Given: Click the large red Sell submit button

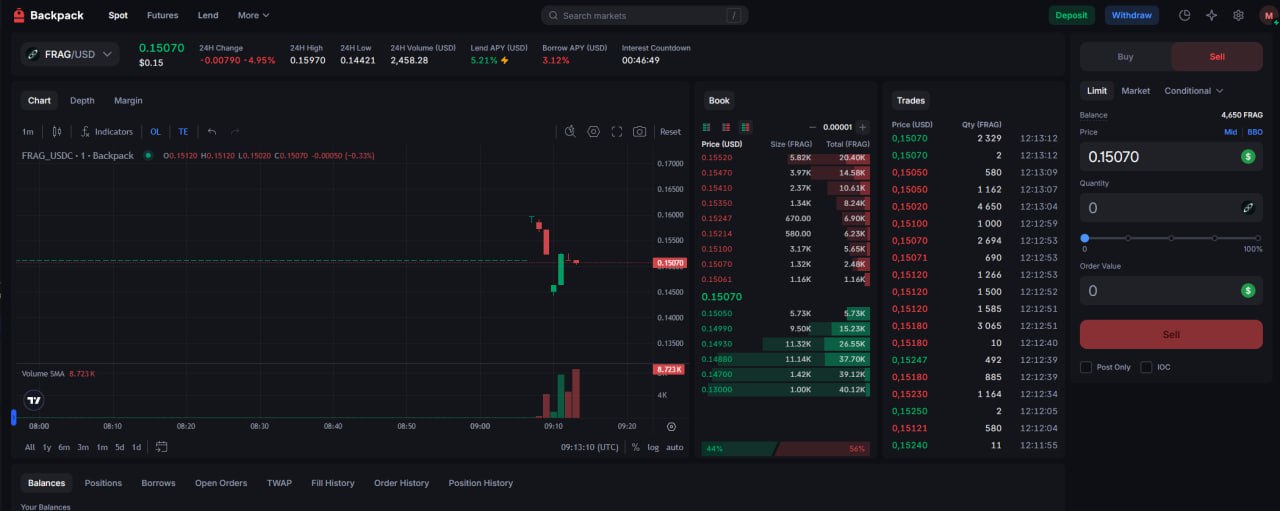Looking at the screenshot, I should point(1171,334).
